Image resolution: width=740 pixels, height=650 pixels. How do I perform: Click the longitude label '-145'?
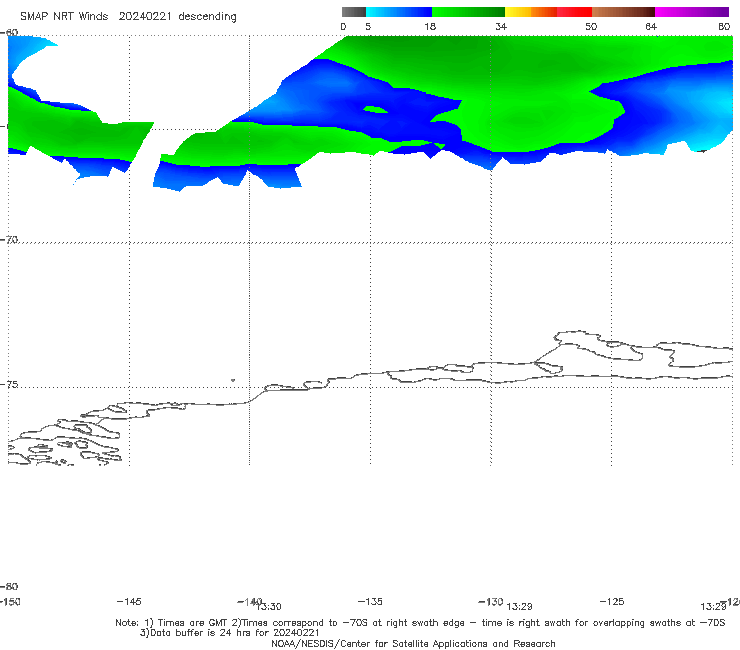pyautogui.click(x=129, y=601)
